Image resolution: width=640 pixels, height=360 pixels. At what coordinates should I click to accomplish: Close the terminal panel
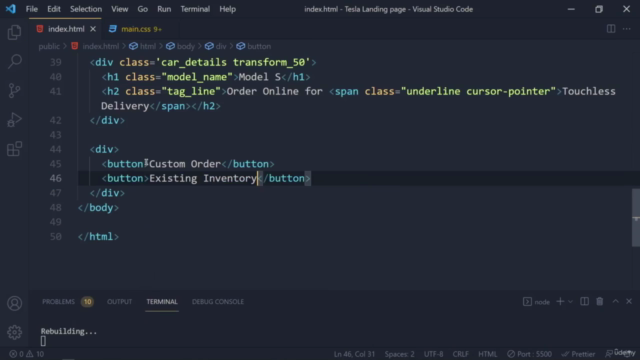click(629, 302)
